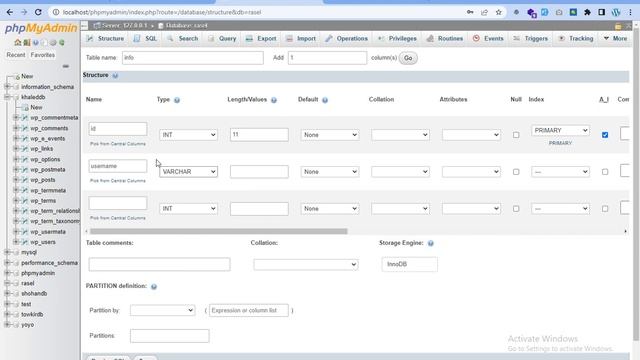Open the VARCHAR type dropdown for username
Viewport: 640px width, 360px height.
[188, 172]
